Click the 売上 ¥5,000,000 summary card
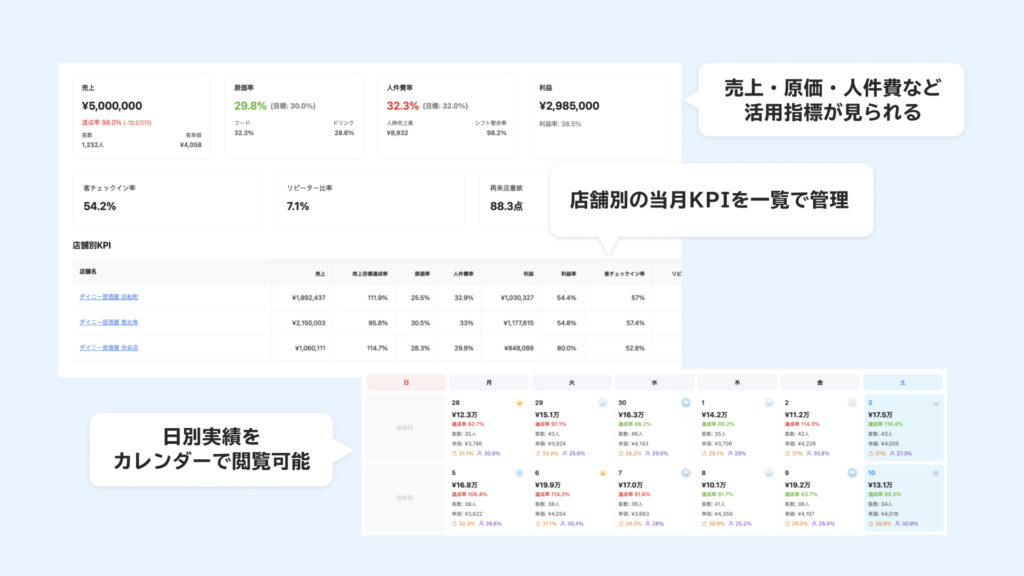 click(x=141, y=115)
